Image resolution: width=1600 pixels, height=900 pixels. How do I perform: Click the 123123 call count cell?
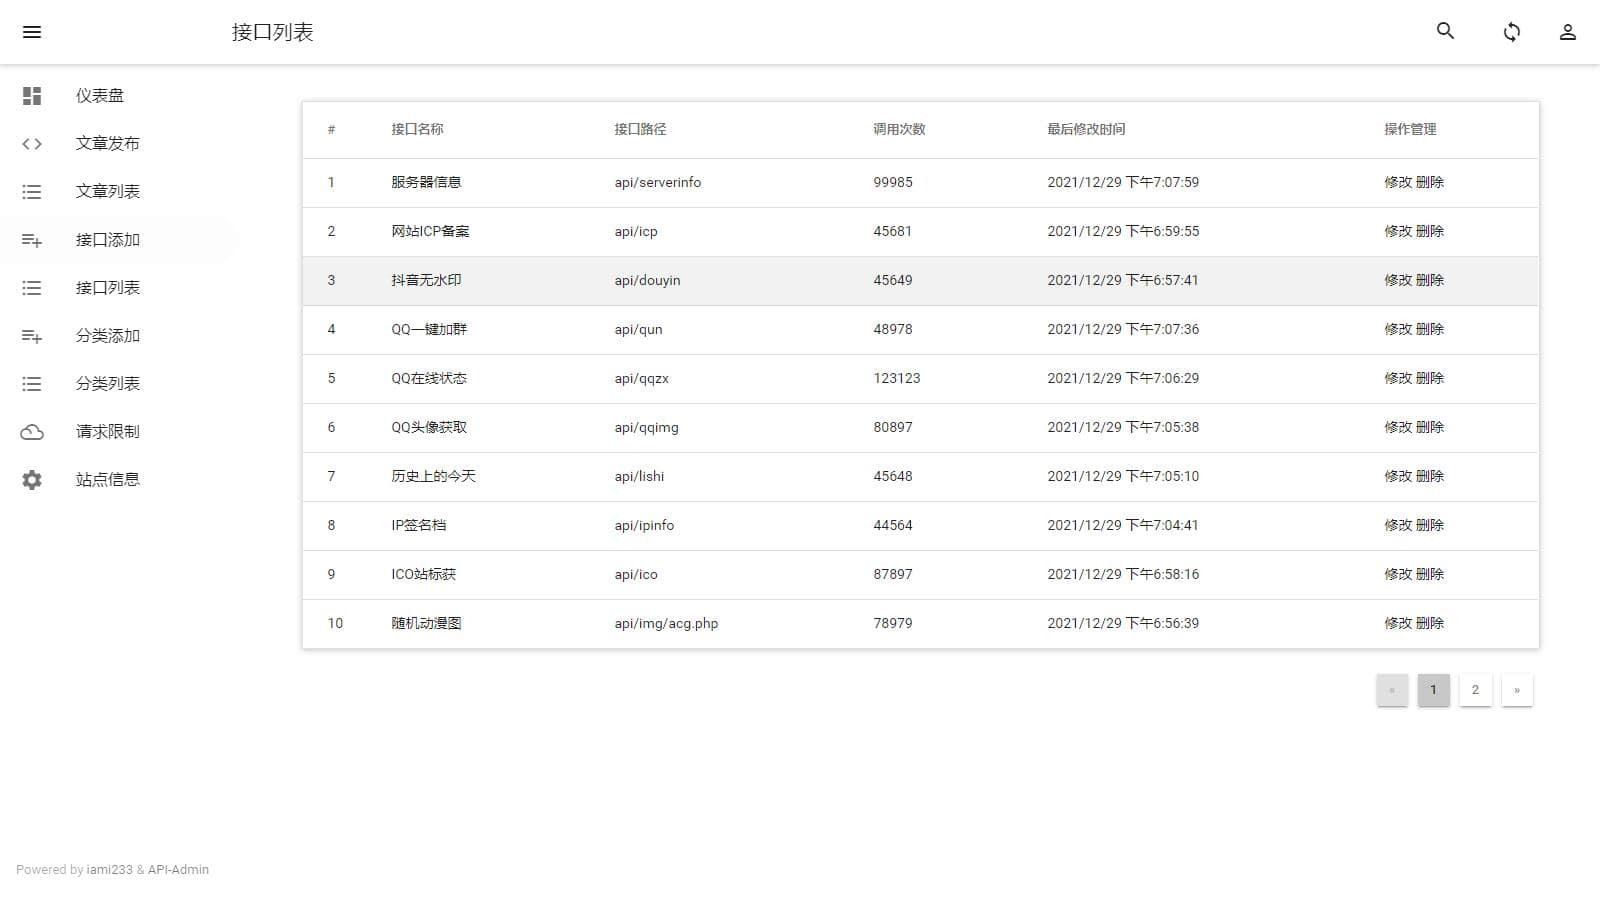pyautogui.click(x=897, y=378)
